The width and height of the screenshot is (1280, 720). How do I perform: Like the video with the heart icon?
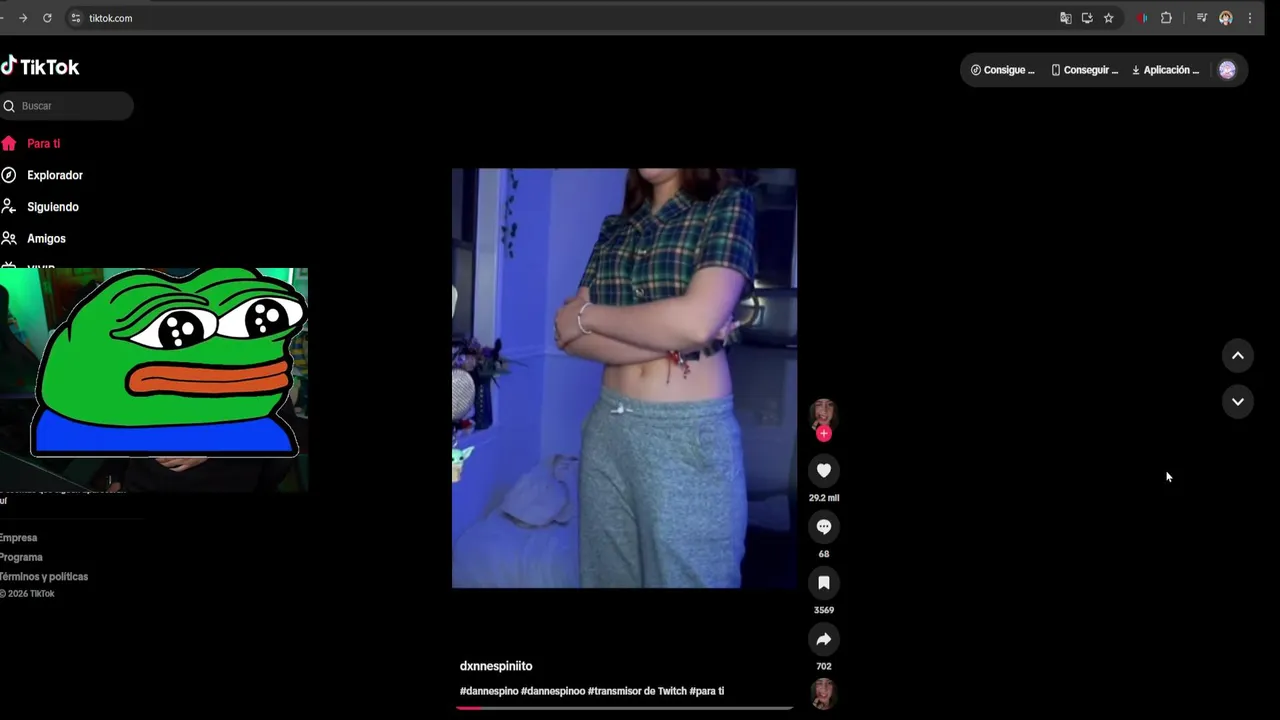(824, 471)
